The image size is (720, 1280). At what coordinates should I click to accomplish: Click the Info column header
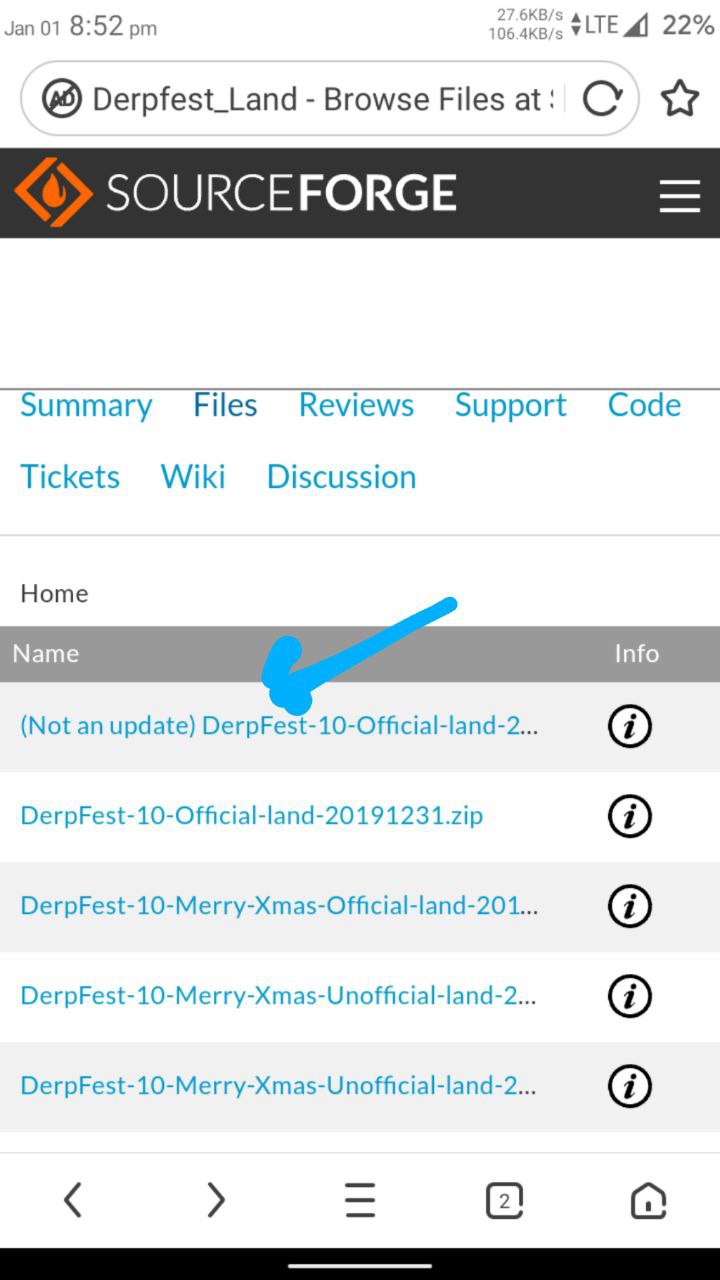click(637, 654)
